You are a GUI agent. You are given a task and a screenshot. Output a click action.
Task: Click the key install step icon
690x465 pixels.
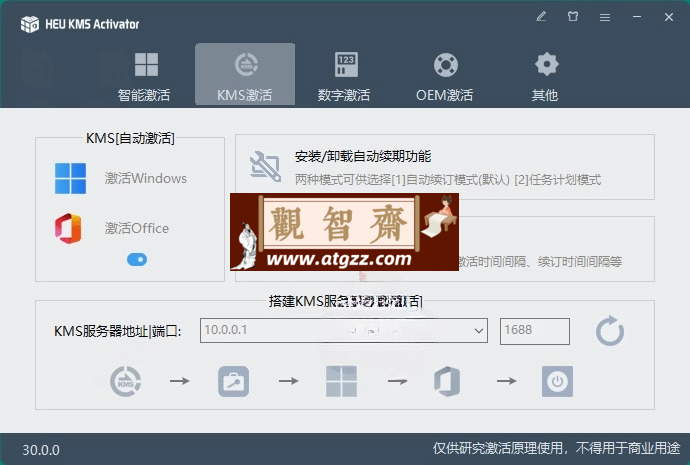click(234, 381)
